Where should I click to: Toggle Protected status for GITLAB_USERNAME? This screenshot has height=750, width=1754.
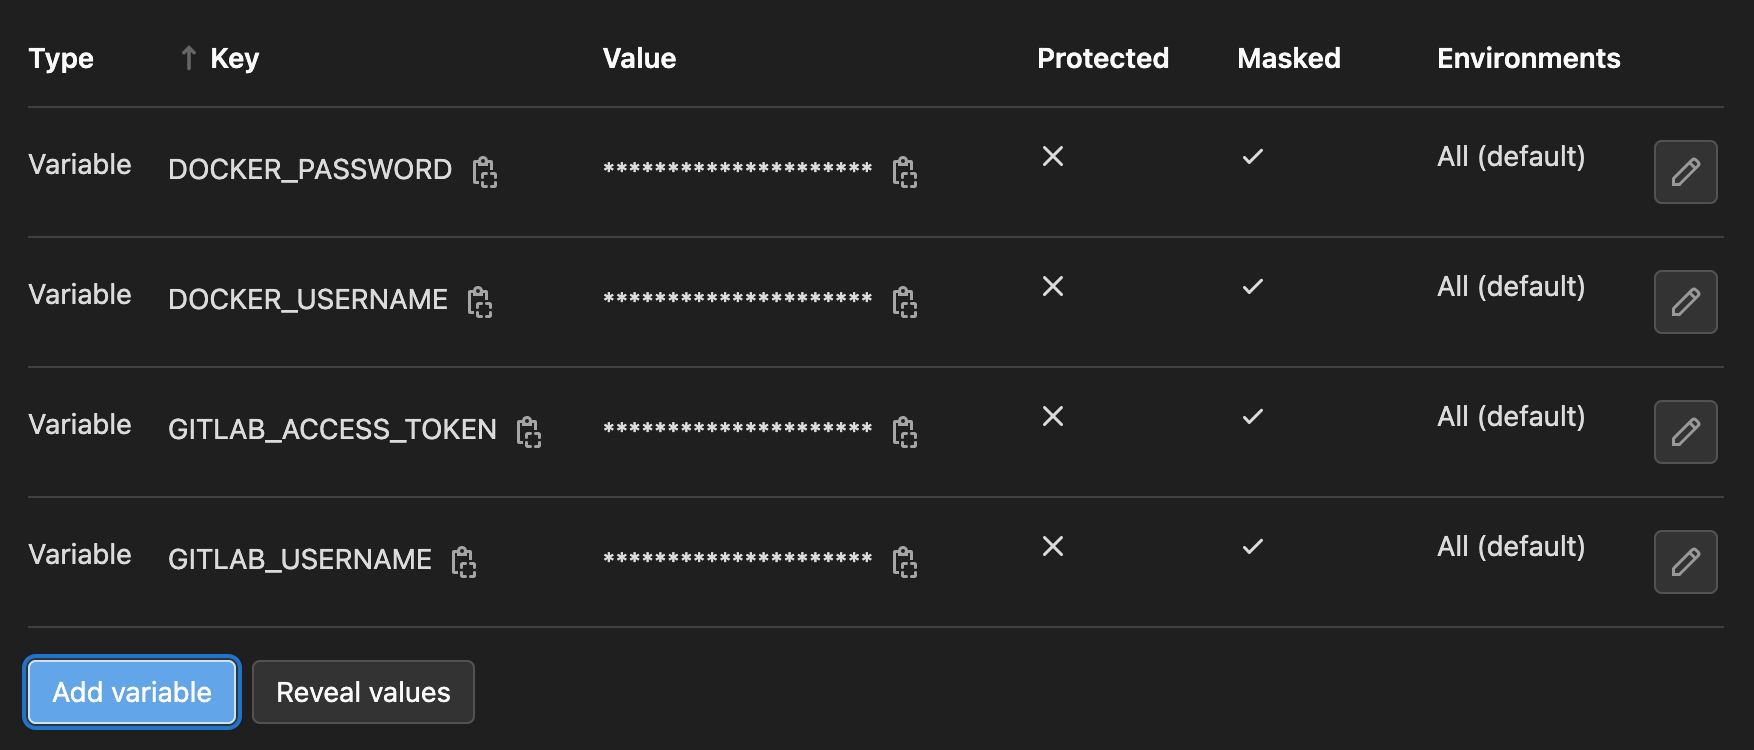1052,547
